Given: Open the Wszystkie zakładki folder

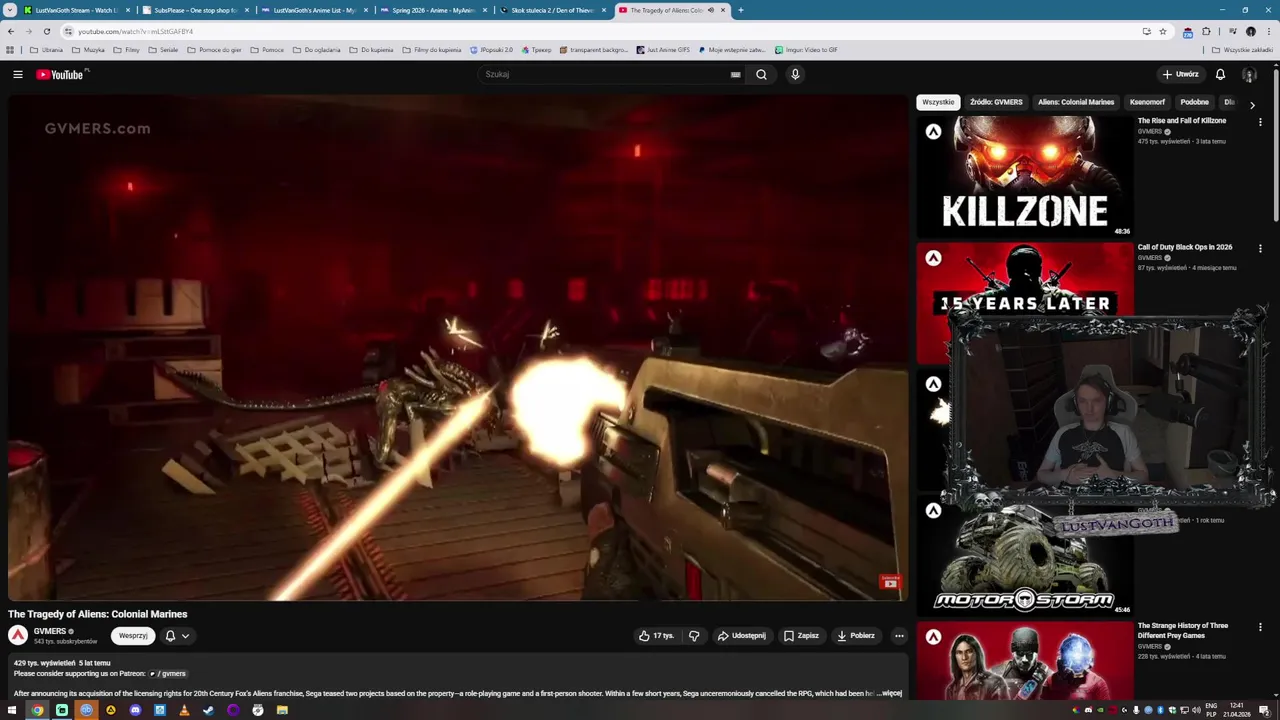Looking at the screenshot, I should pos(1242,50).
